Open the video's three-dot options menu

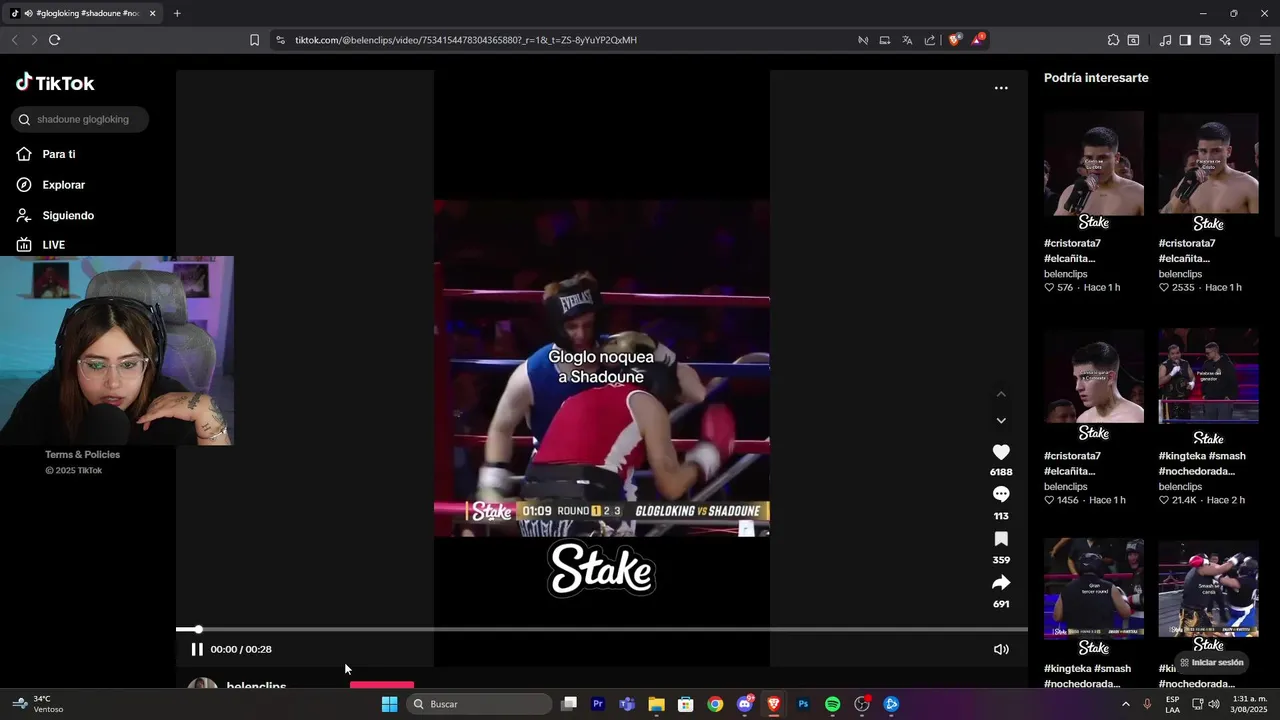pyautogui.click(x=1001, y=88)
